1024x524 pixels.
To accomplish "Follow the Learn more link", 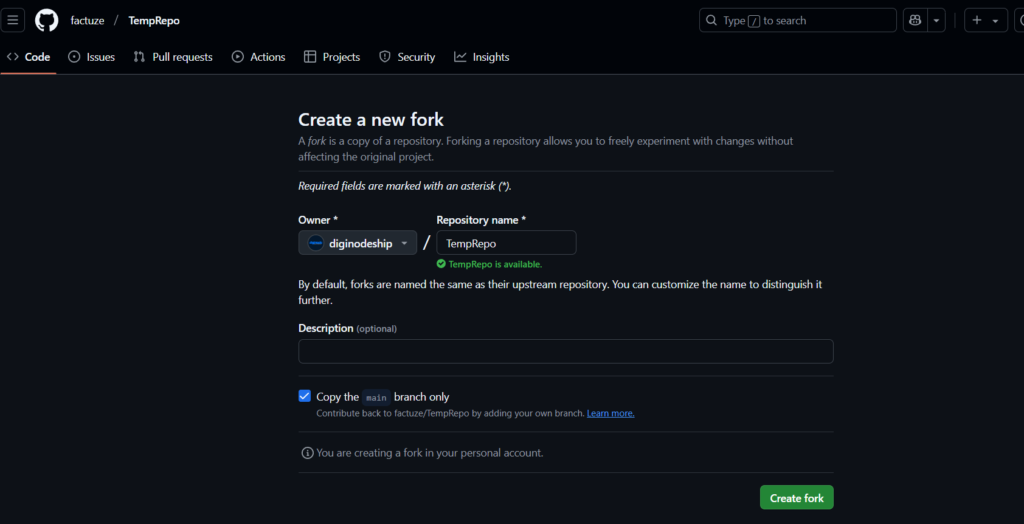I will 610,413.
